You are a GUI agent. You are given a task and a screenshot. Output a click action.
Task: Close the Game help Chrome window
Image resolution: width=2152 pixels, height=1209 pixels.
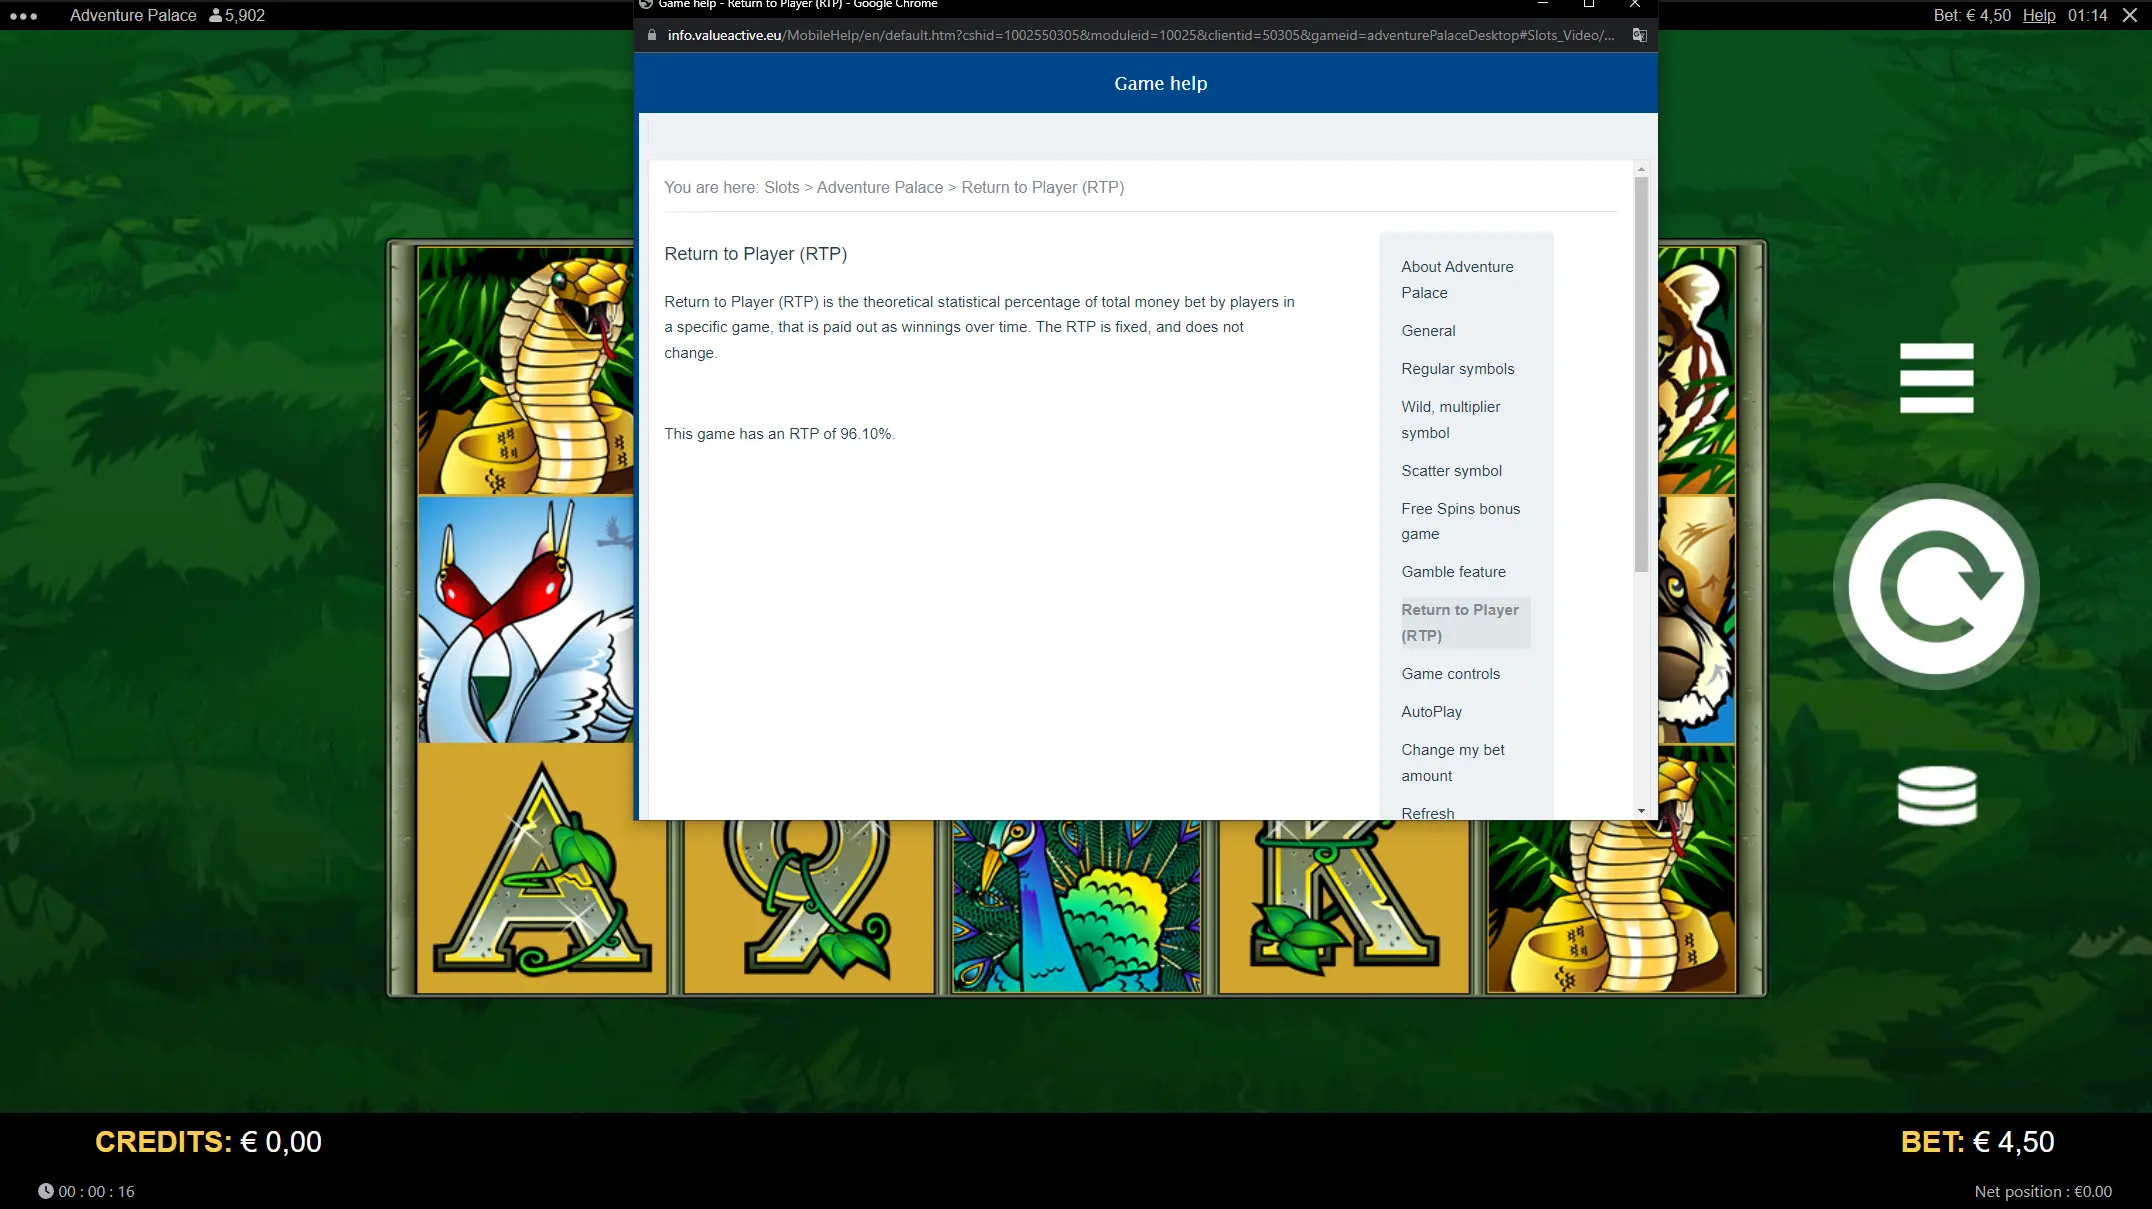click(1635, 4)
